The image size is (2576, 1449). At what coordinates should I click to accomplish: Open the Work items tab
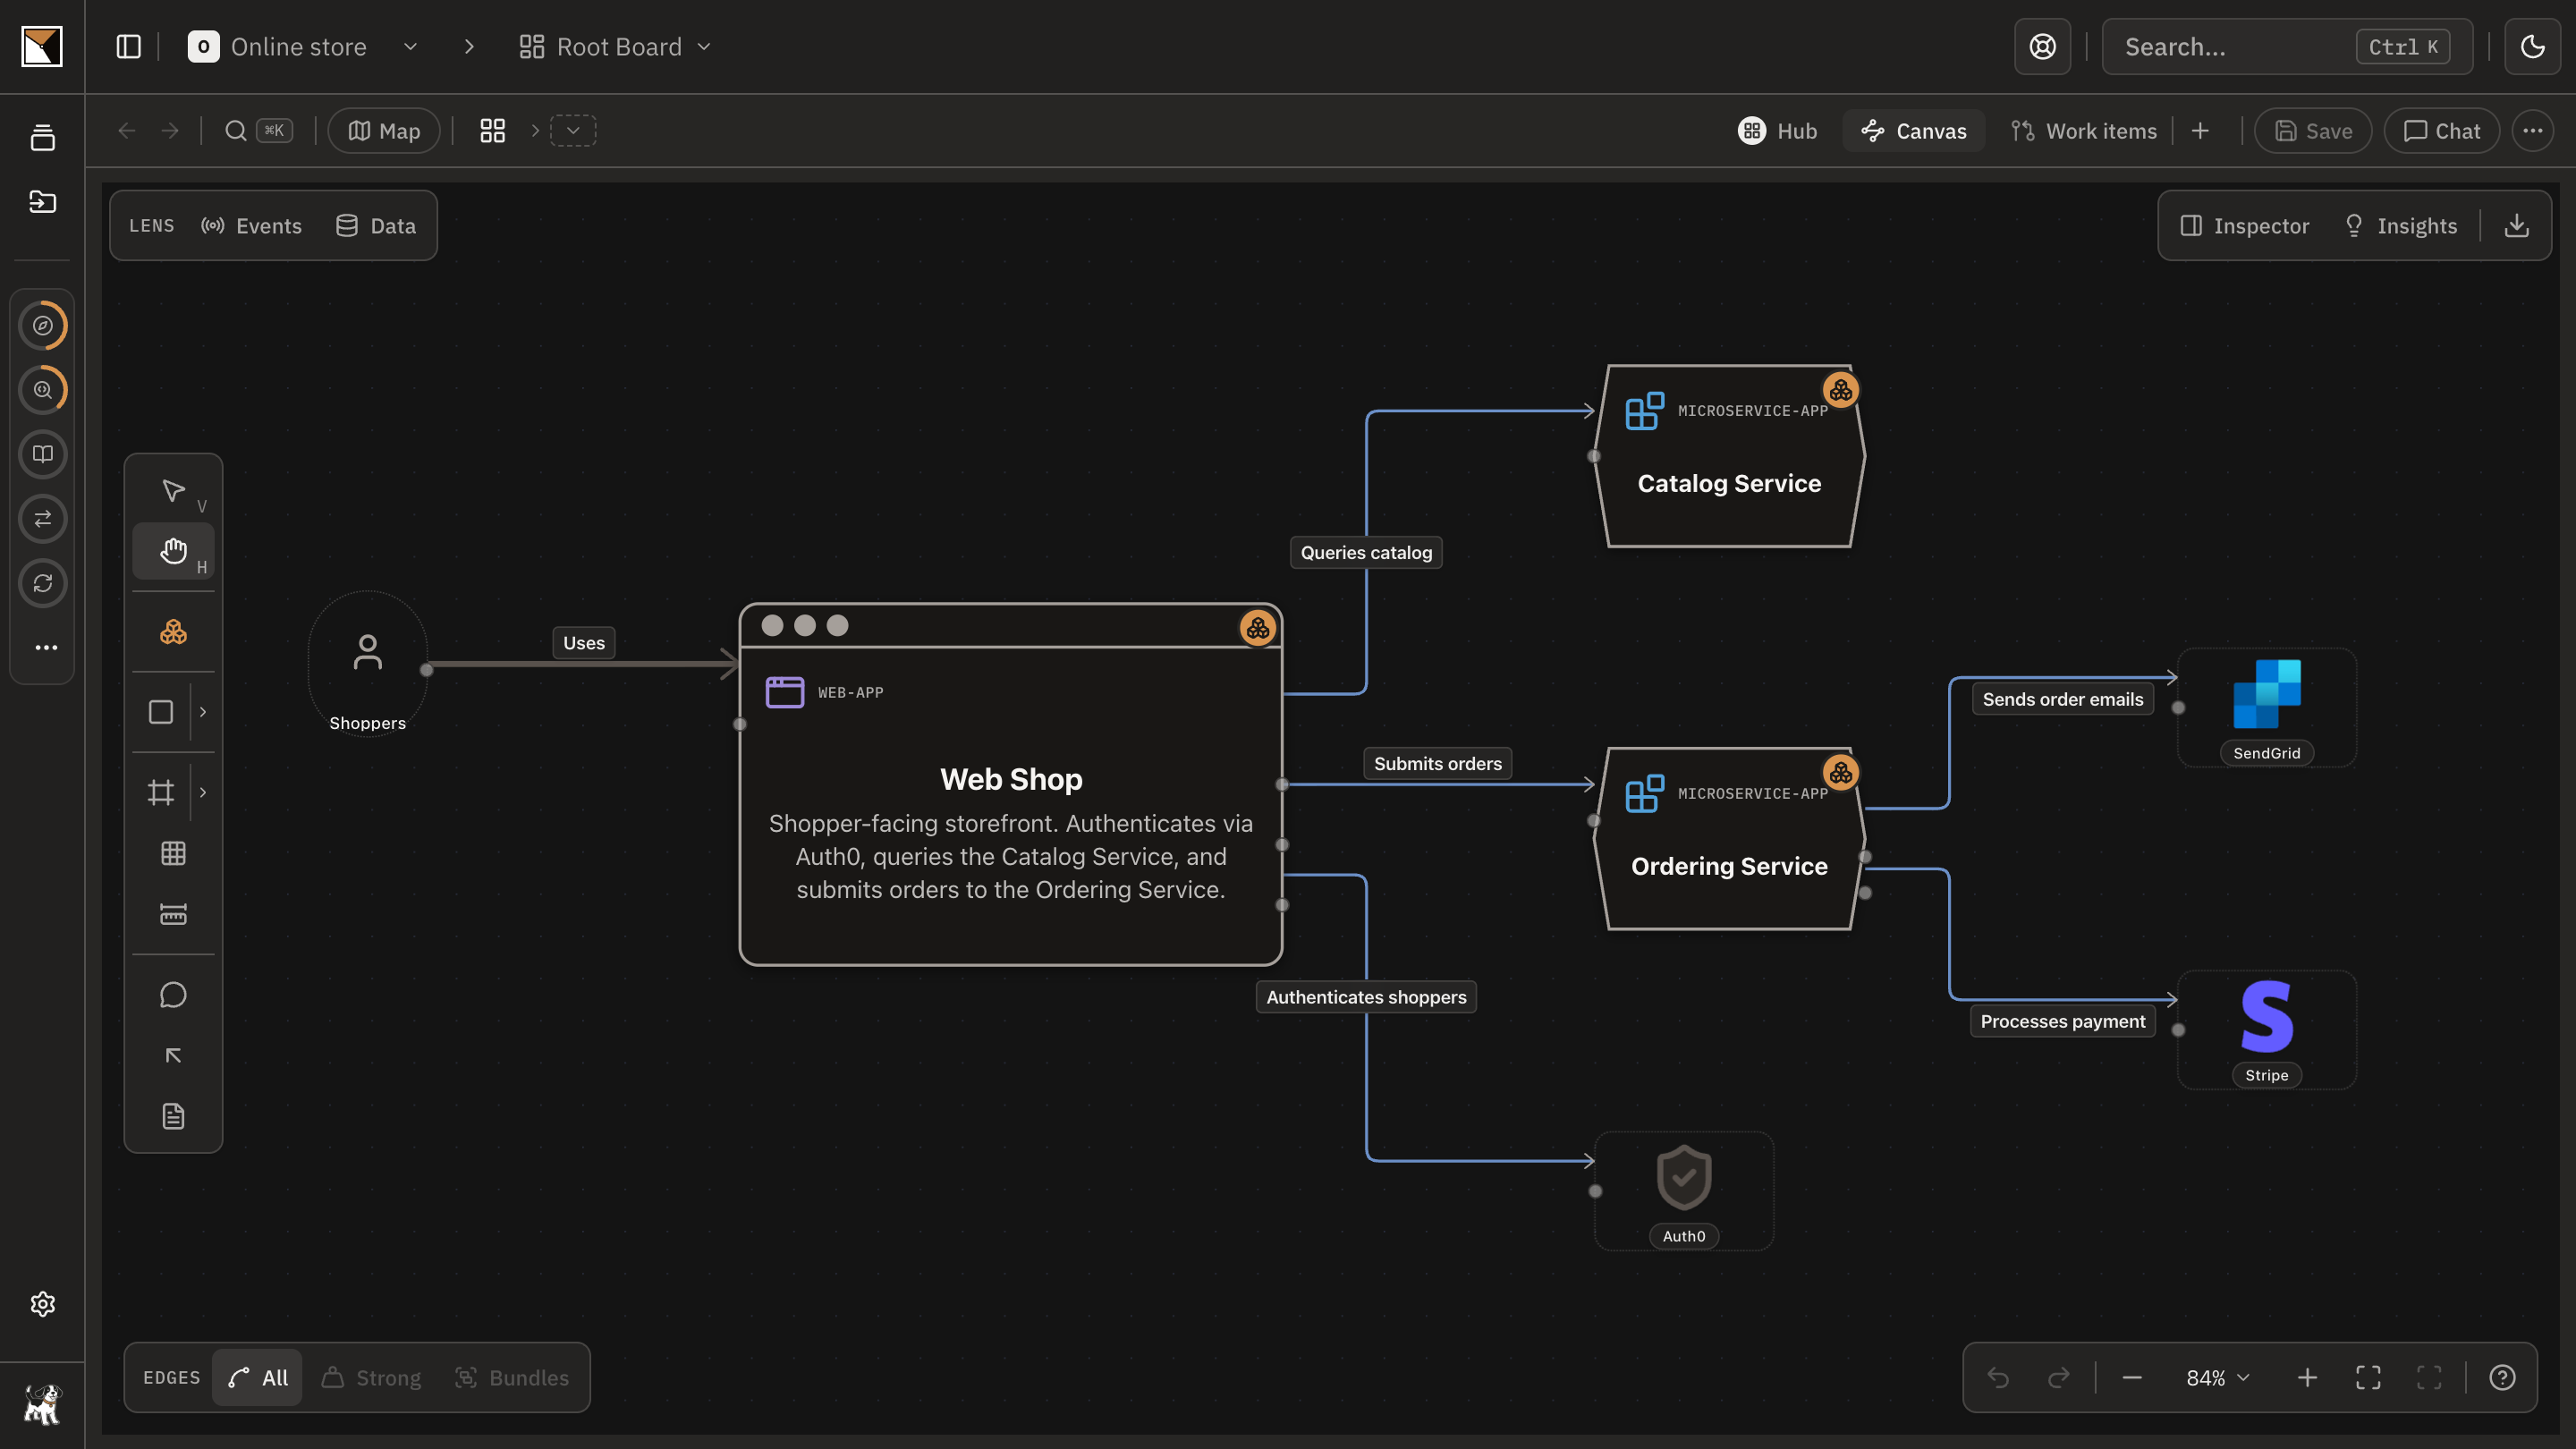click(x=2084, y=131)
